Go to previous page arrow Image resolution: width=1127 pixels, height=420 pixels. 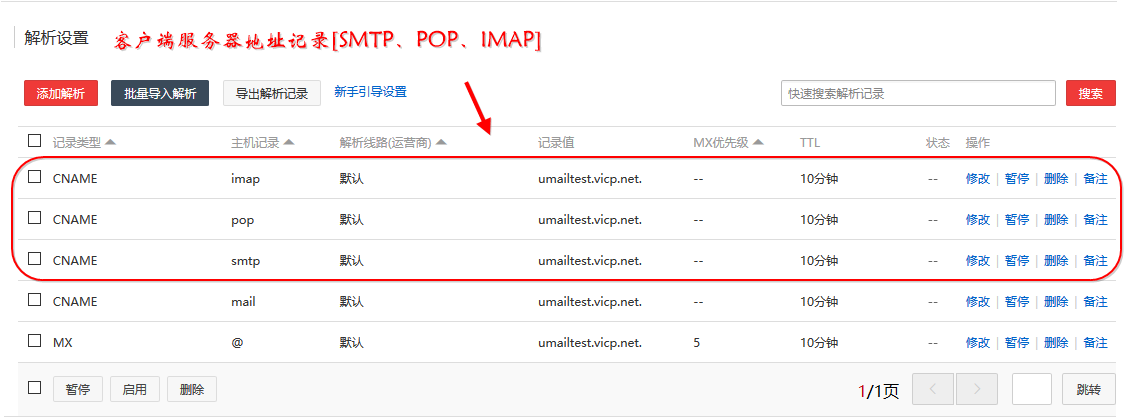(933, 389)
